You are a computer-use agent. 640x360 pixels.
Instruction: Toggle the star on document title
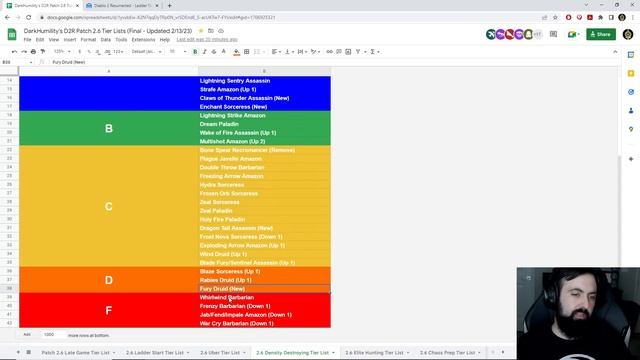201,31
